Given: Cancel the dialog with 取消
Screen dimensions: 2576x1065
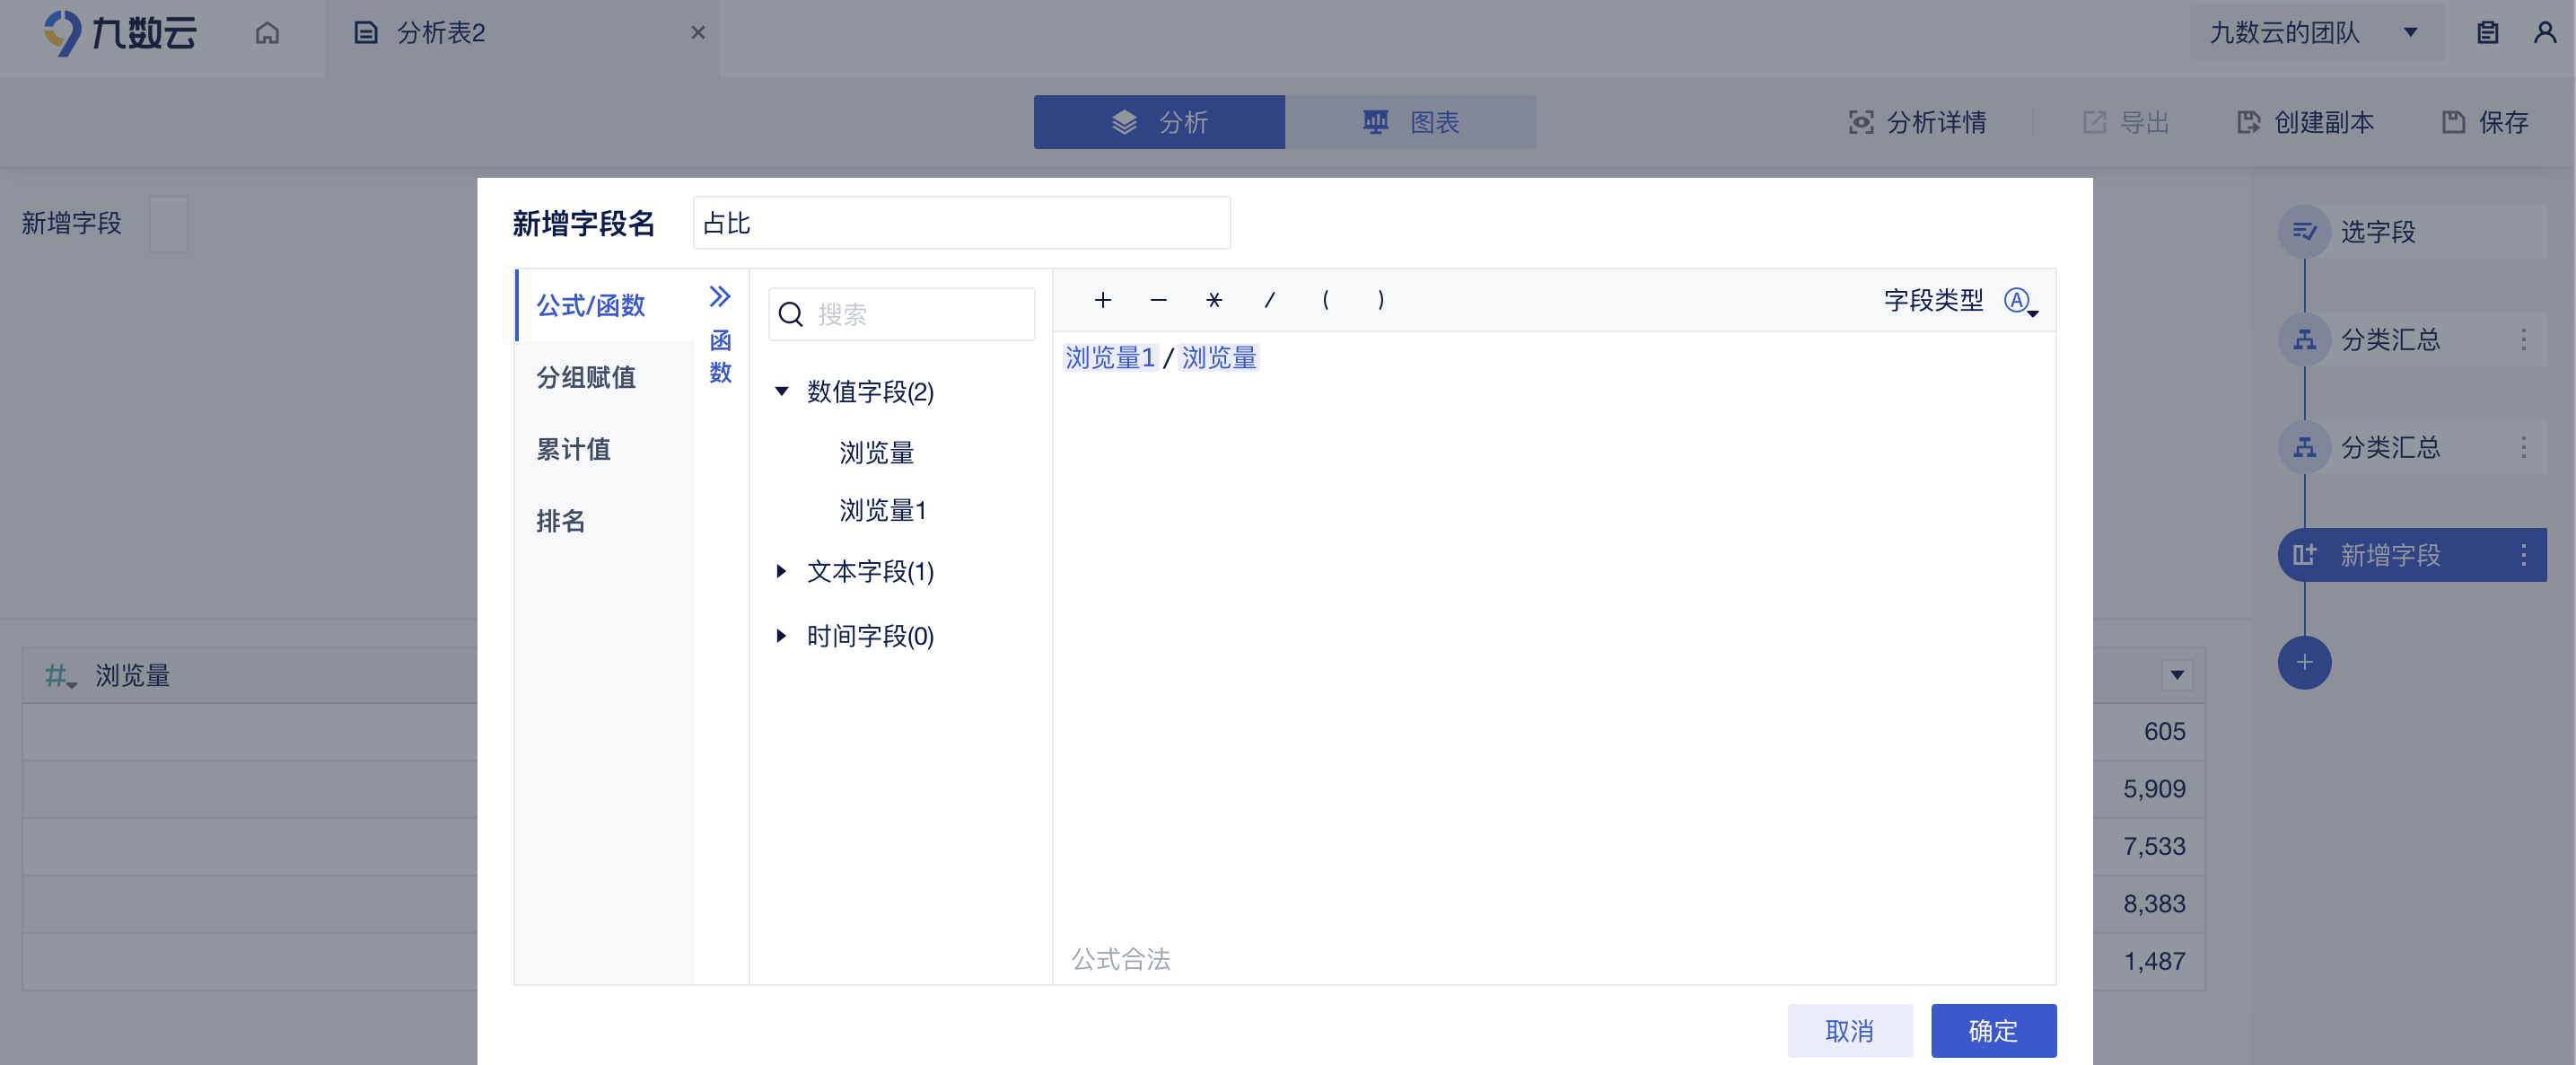Looking at the screenshot, I should tap(1850, 1030).
